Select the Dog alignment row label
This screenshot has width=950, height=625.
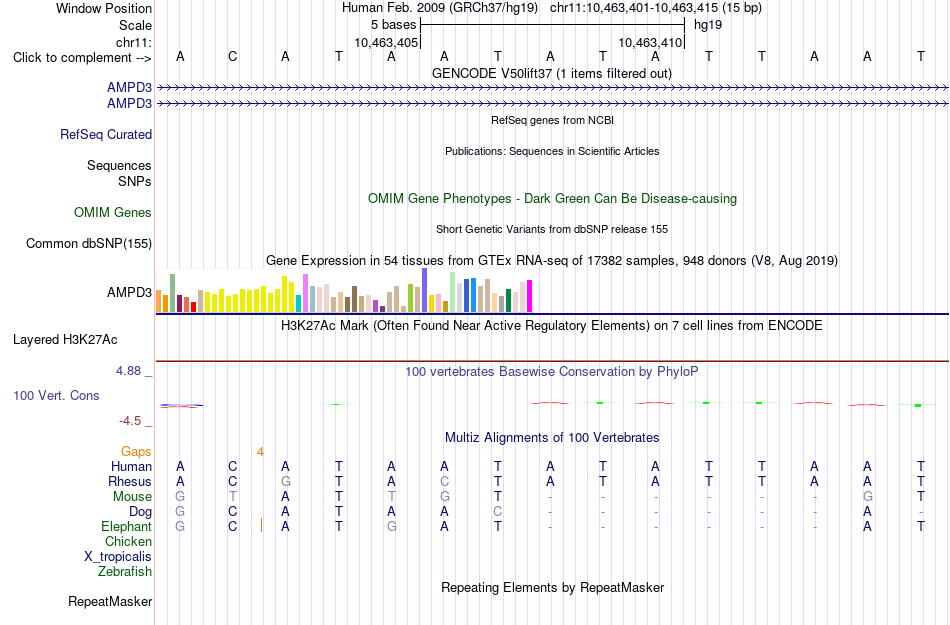coord(140,512)
